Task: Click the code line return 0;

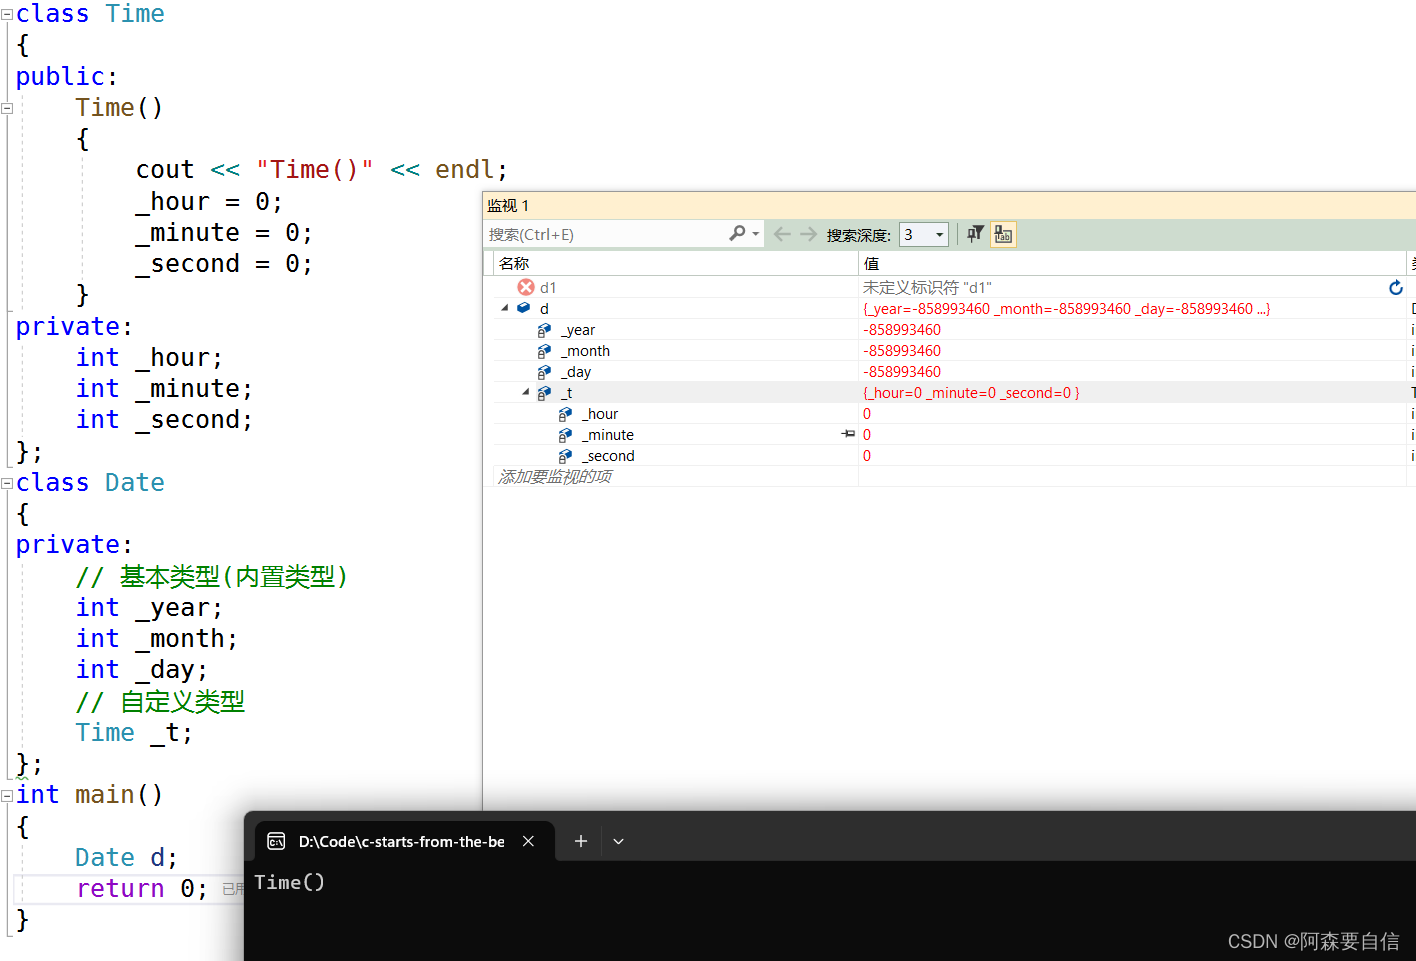Action: click(x=141, y=889)
